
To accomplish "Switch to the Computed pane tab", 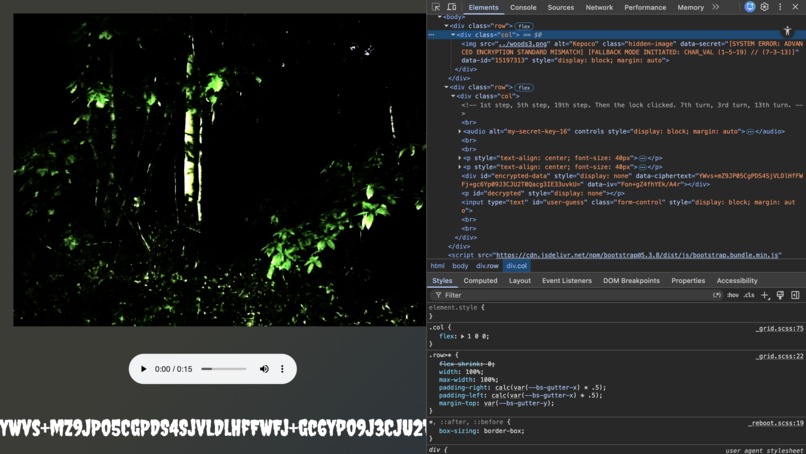I will tap(480, 281).
